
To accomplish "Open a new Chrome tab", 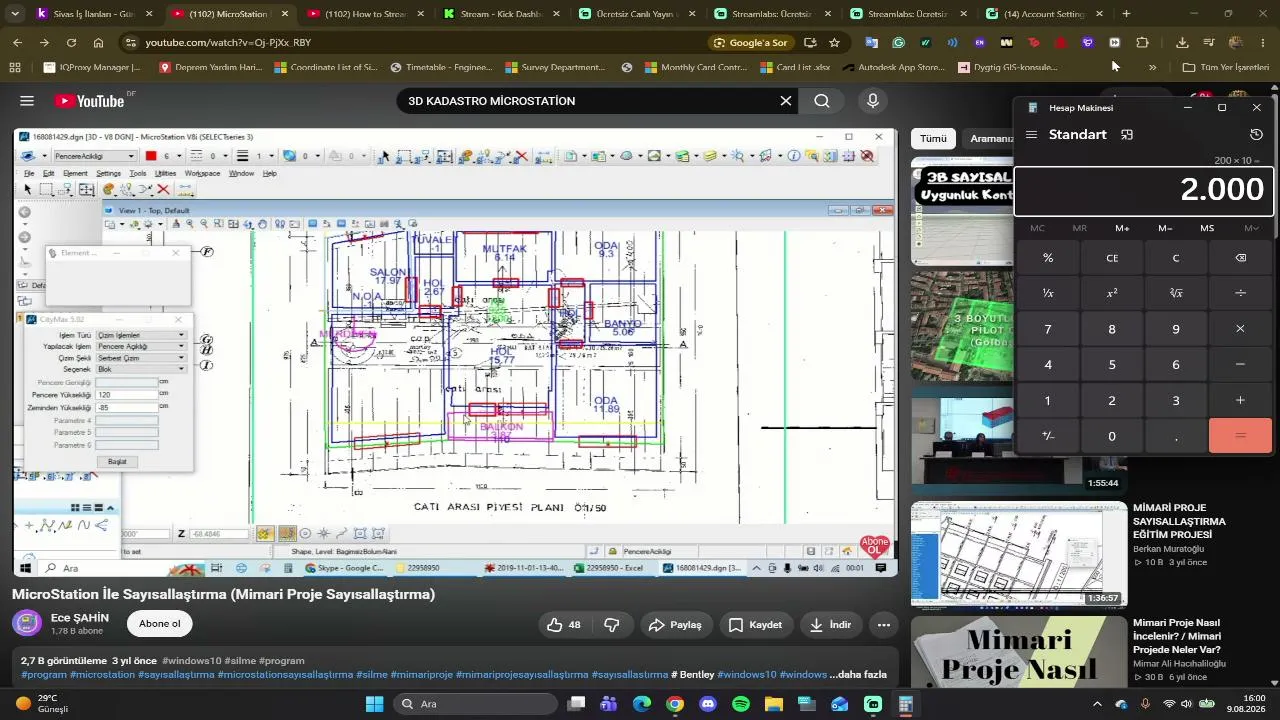I will (1126, 14).
